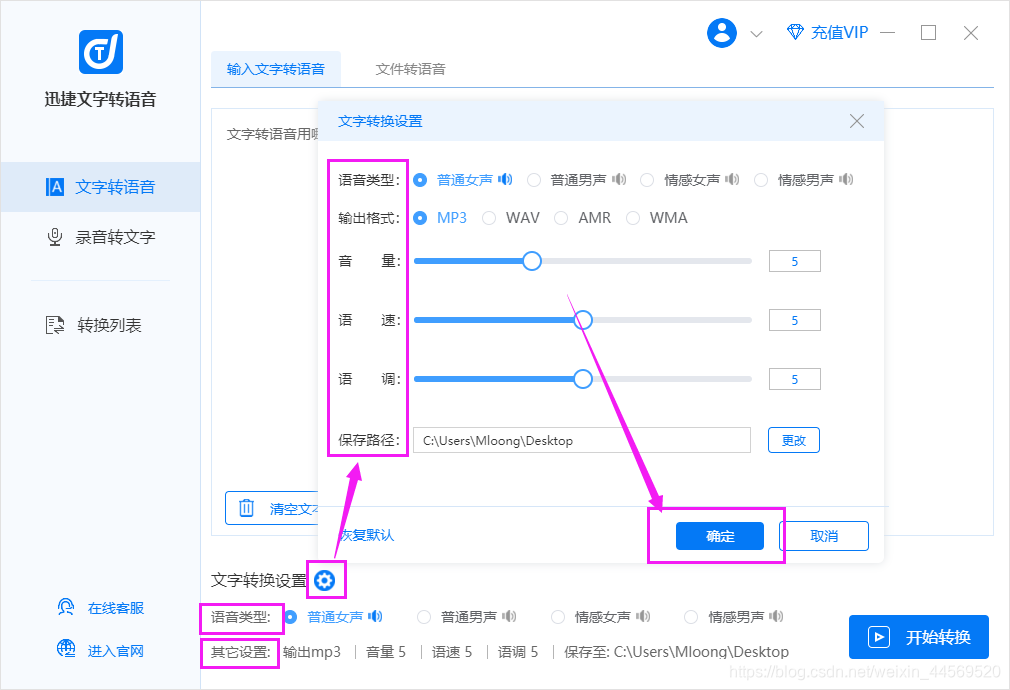
Task: Play bottom 情感男声 speaker preview icon
Action: pyautogui.click(x=776, y=617)
